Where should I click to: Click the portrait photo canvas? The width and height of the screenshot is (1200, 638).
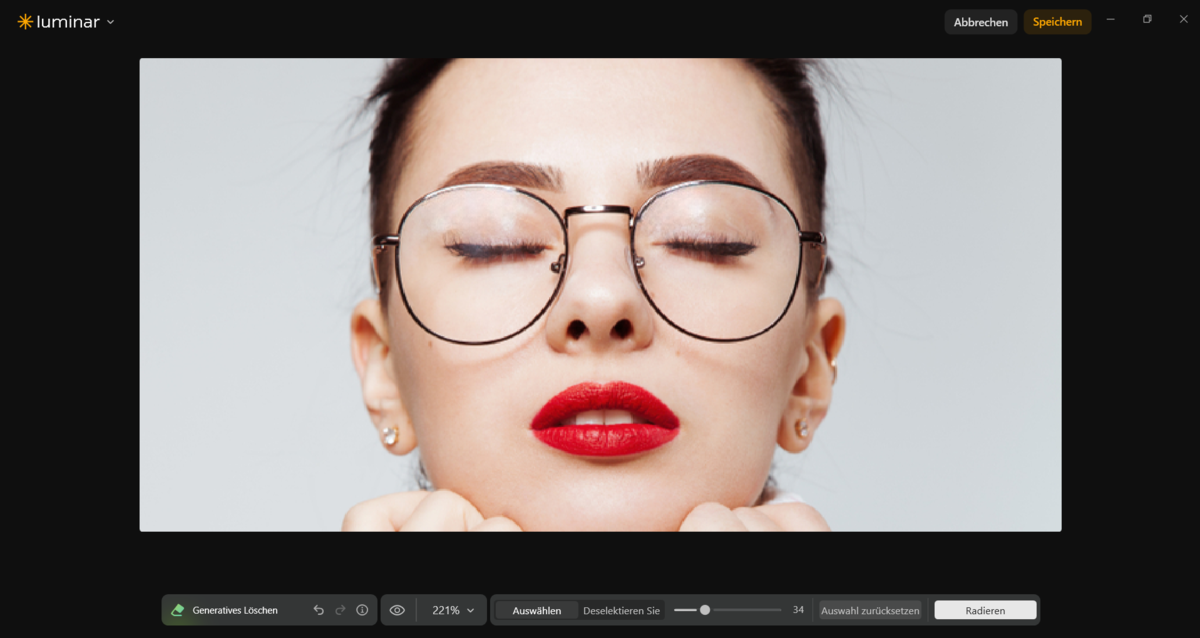coord(600,294)
